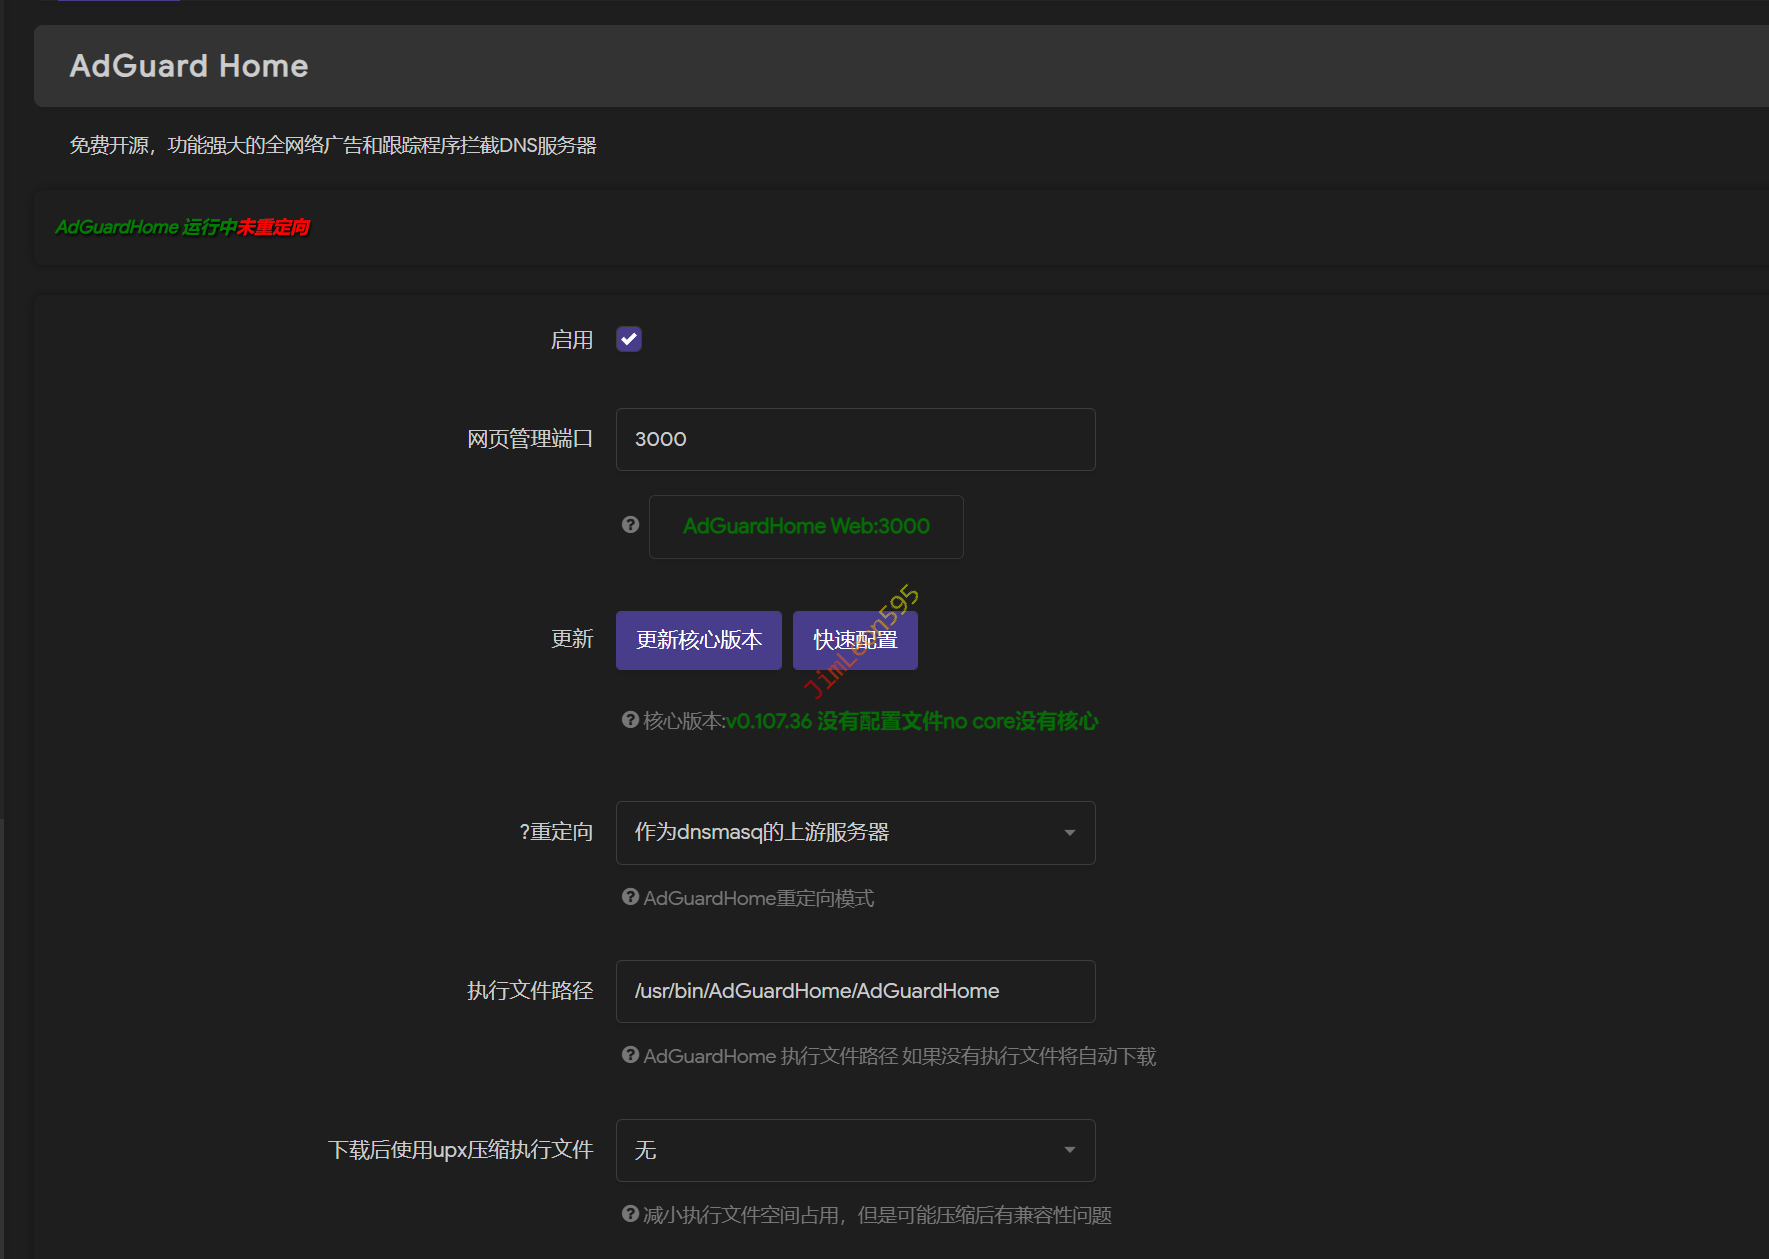The height and width of the screenshot is (1259, 1769).
Task: Focus the 执行文件路径 text field
Action: click(x=855, y=991)
